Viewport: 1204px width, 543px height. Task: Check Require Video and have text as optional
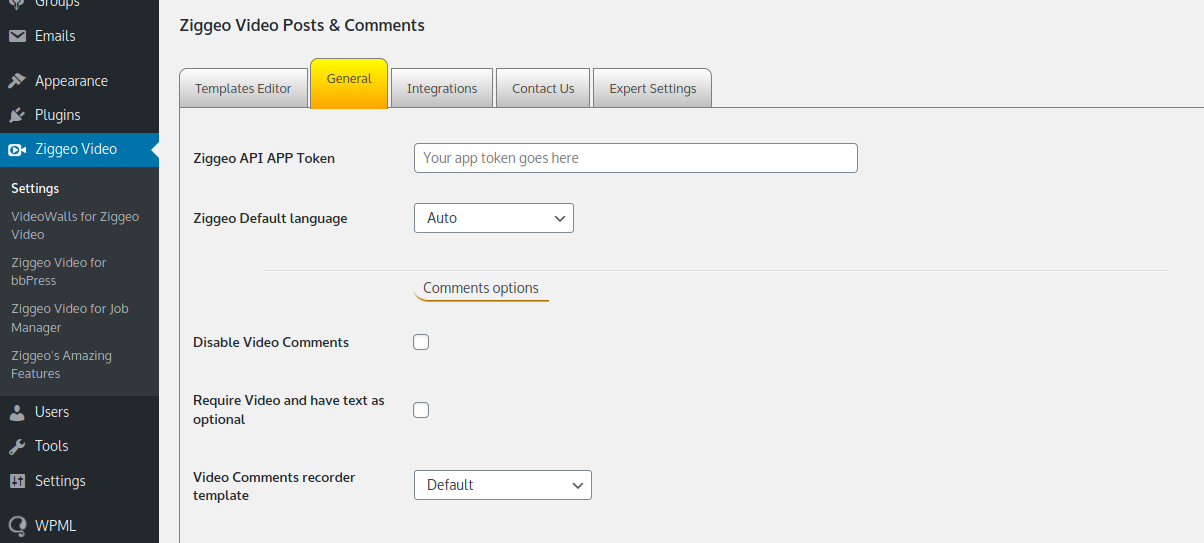point(421,410)
